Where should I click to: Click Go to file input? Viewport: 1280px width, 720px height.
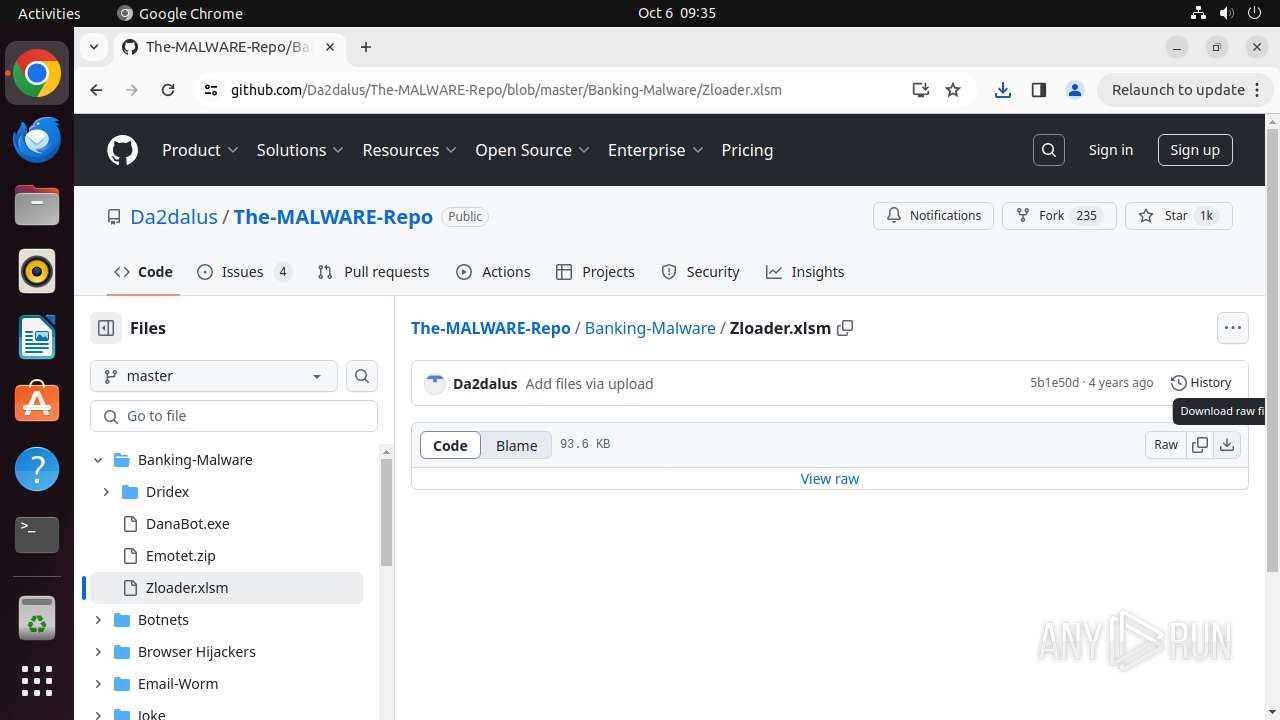coord(234,416)
